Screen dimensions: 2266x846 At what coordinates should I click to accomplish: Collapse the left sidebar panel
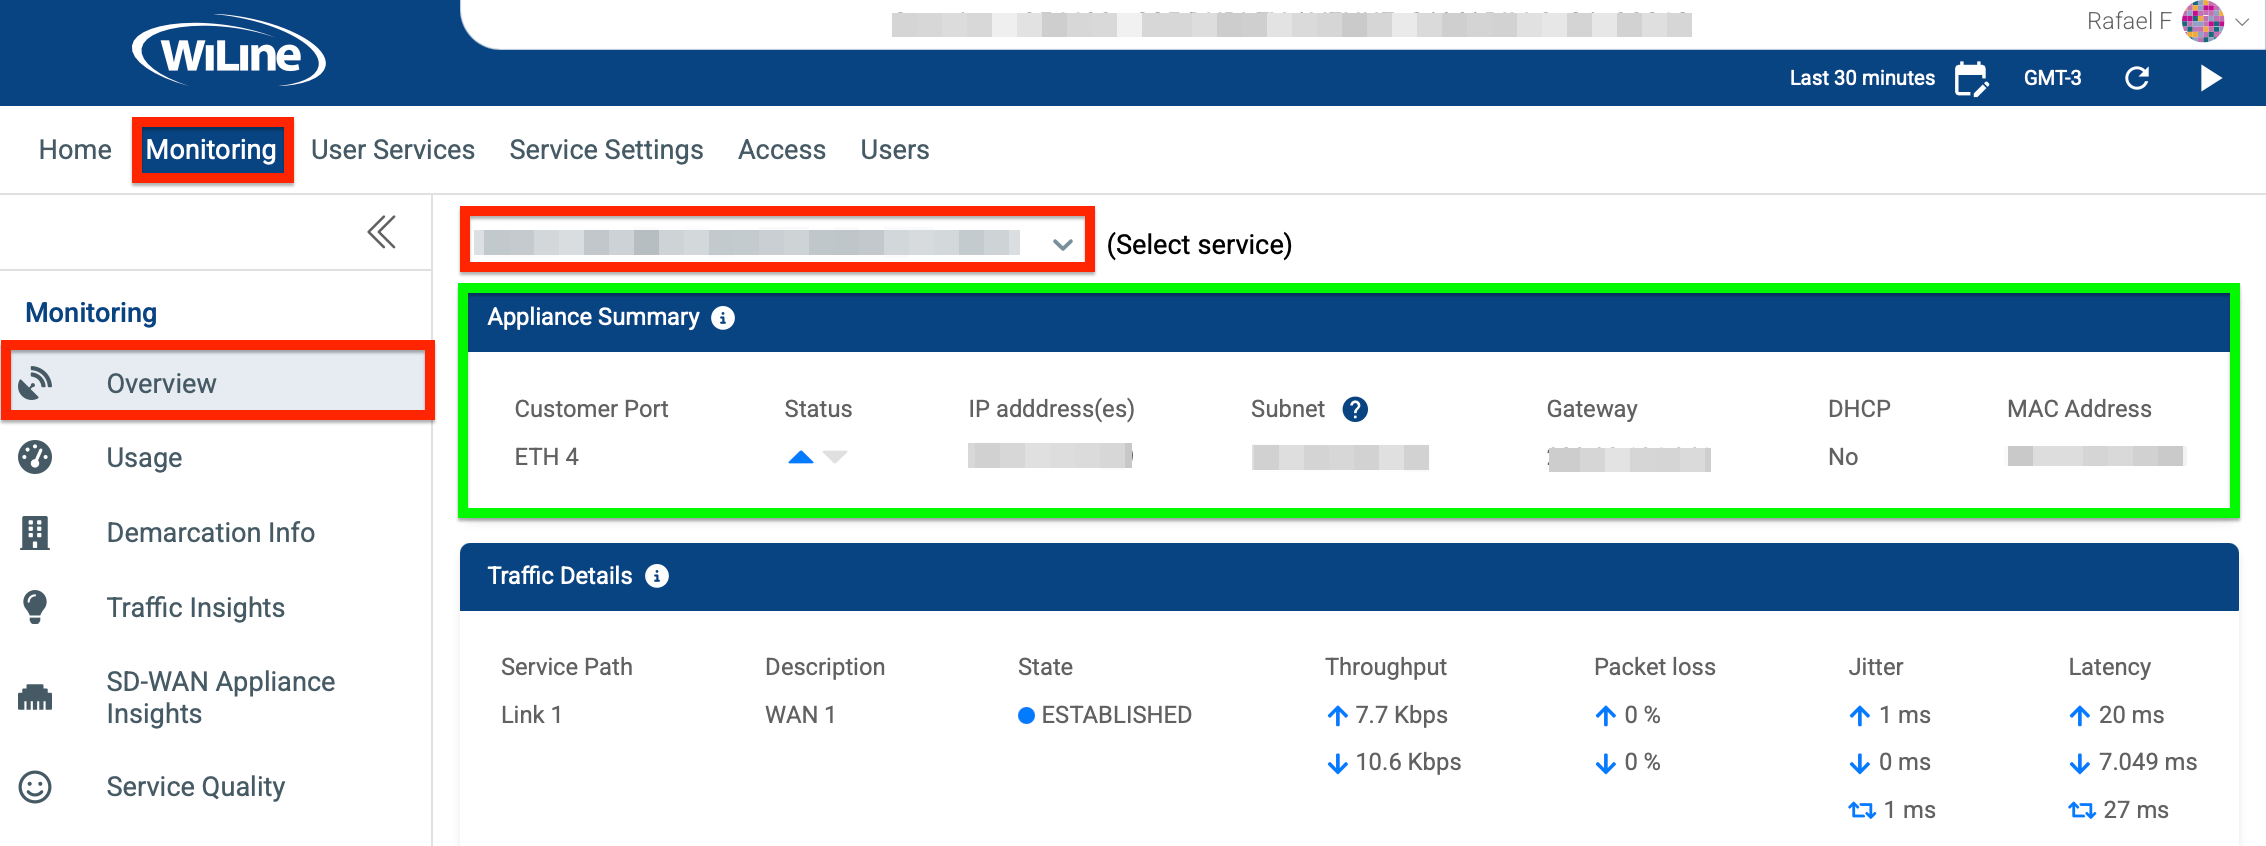(x=381, y=232)
